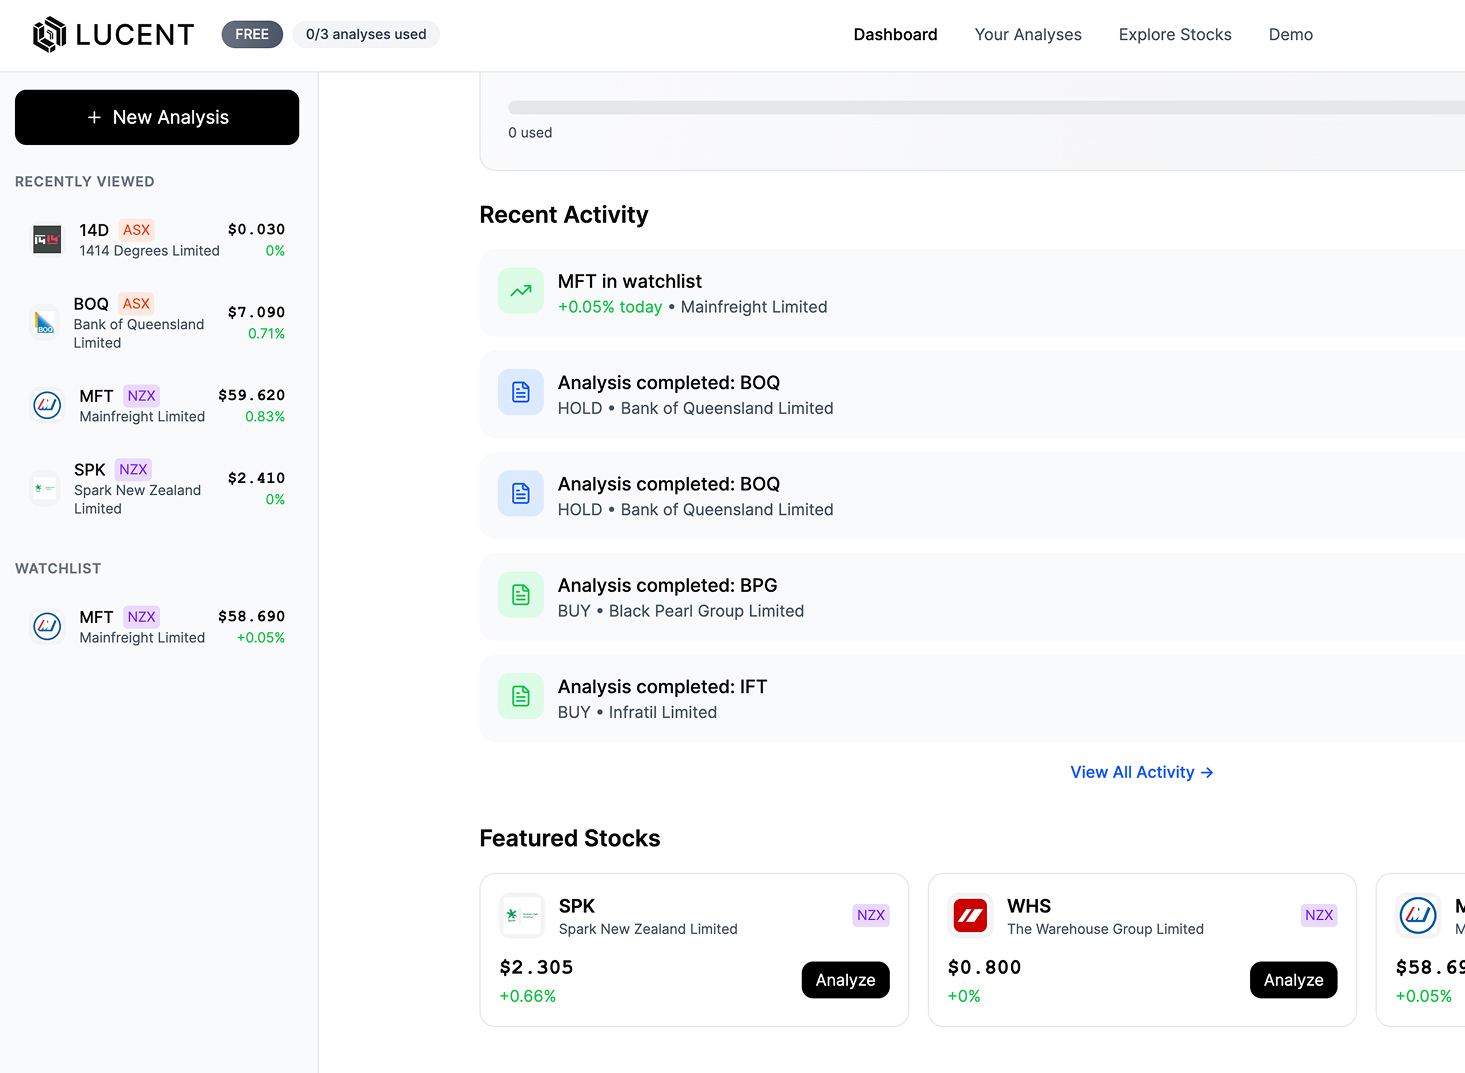The height and width of the screenshot is (1073, 1465).
Task: Click the Mainfreight logo under Recently Viewed
Action: coord(47,405)
